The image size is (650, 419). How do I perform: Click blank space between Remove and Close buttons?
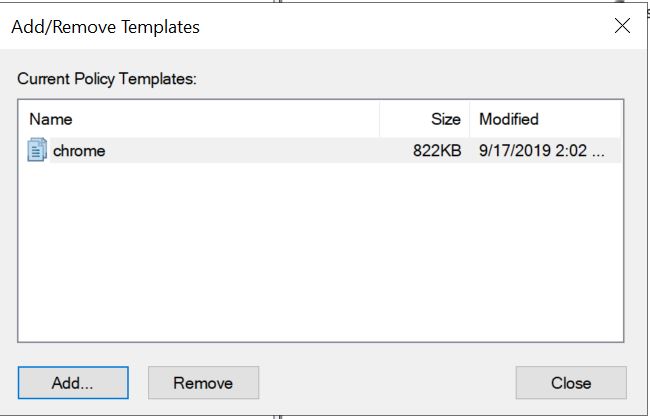point(387,383)
